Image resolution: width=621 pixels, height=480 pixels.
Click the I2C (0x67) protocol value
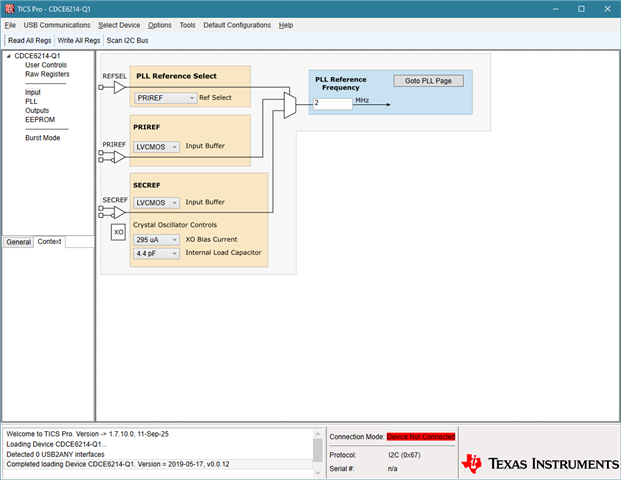[404, 455]
